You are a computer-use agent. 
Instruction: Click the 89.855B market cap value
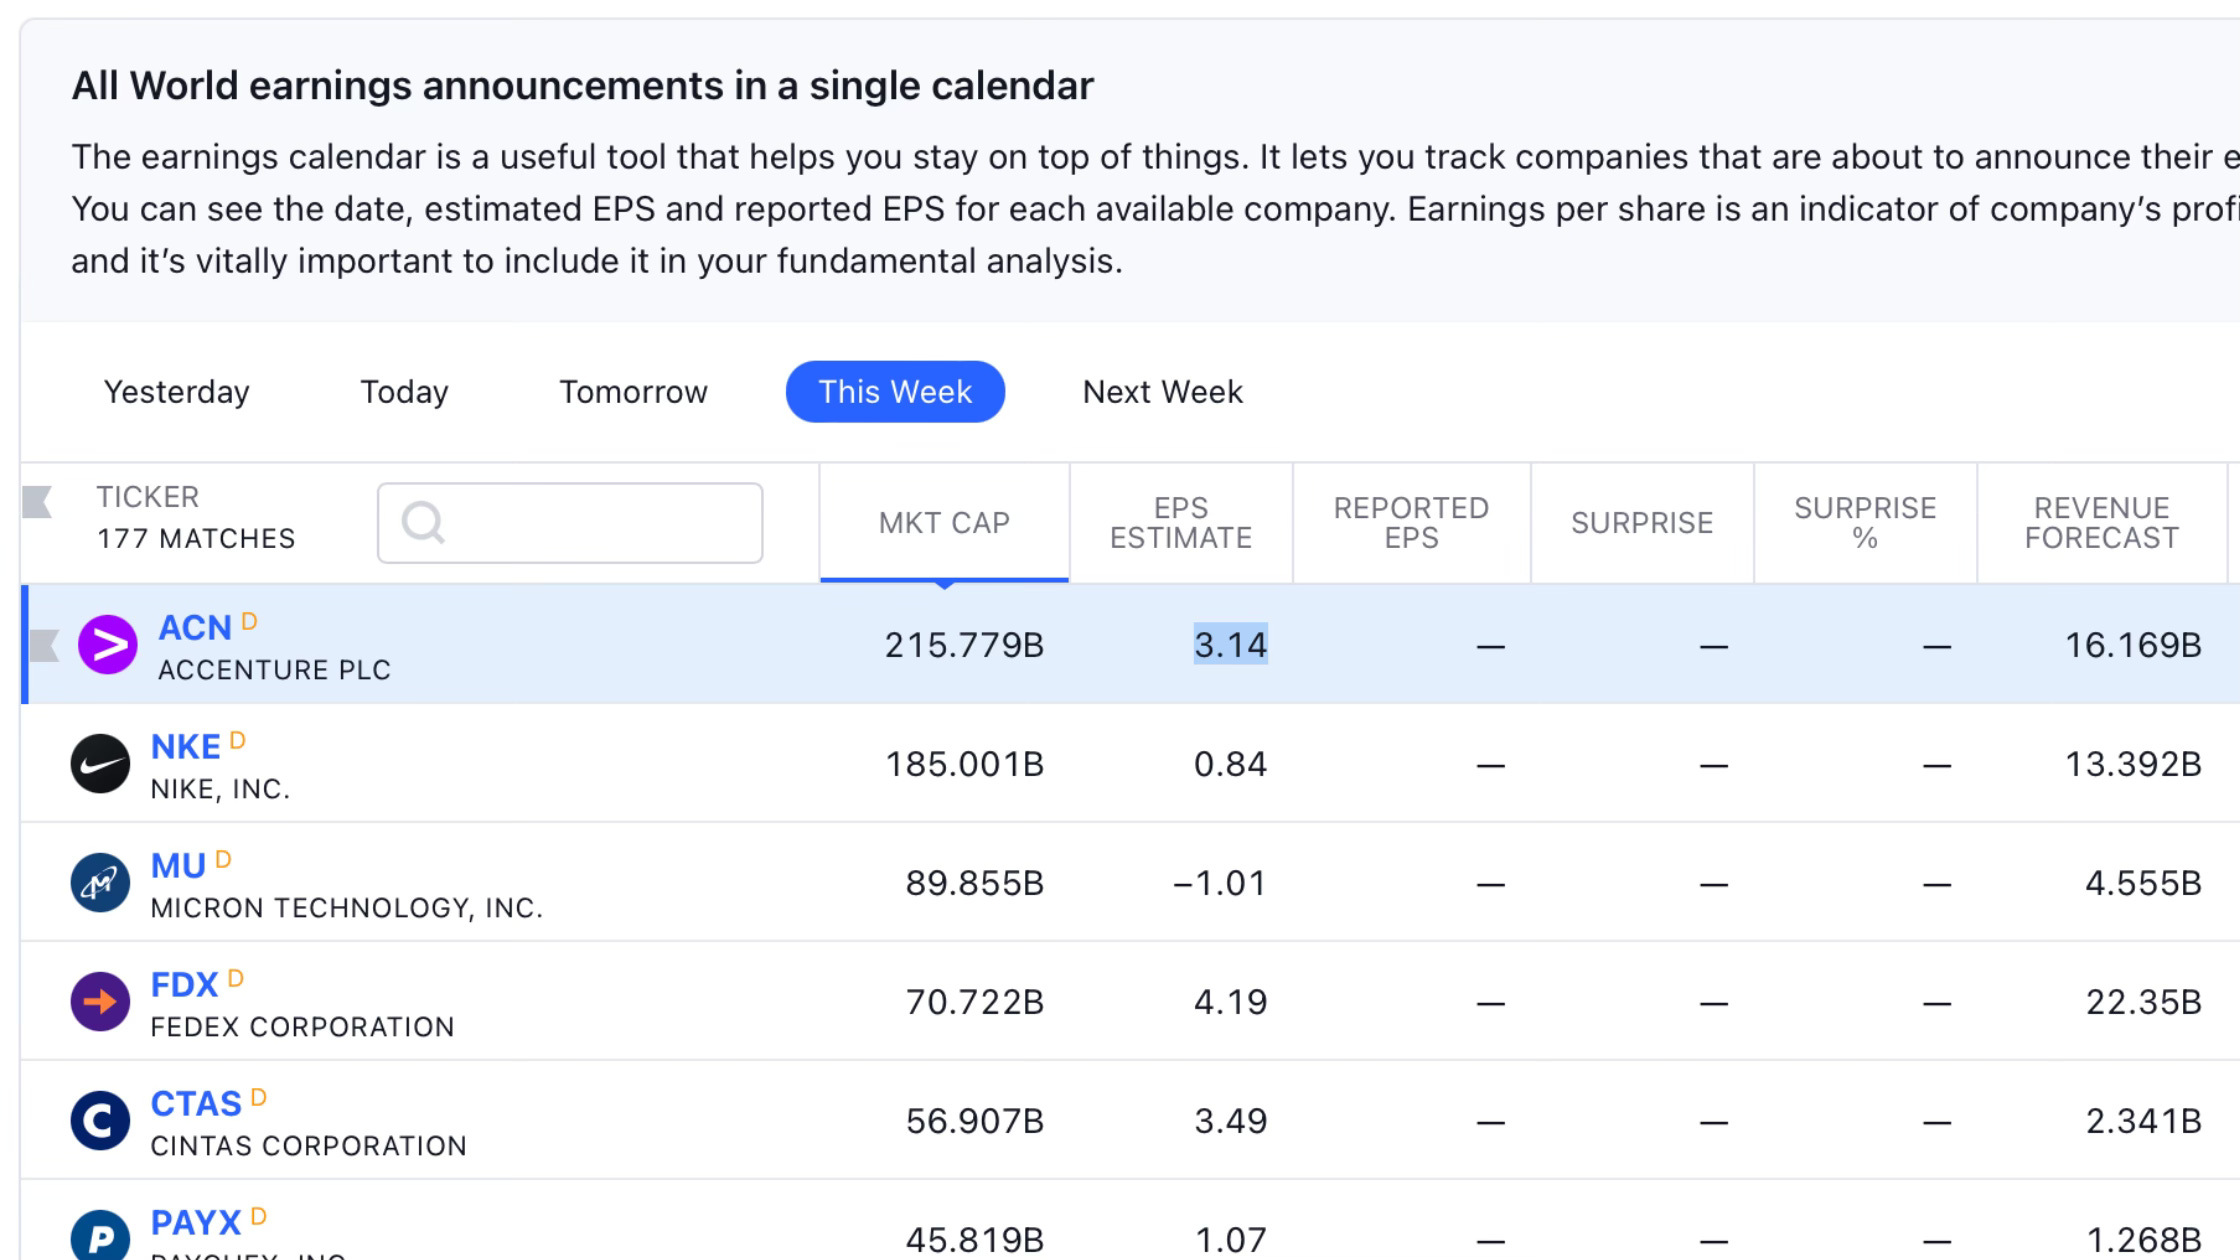[x=975, y=884]
